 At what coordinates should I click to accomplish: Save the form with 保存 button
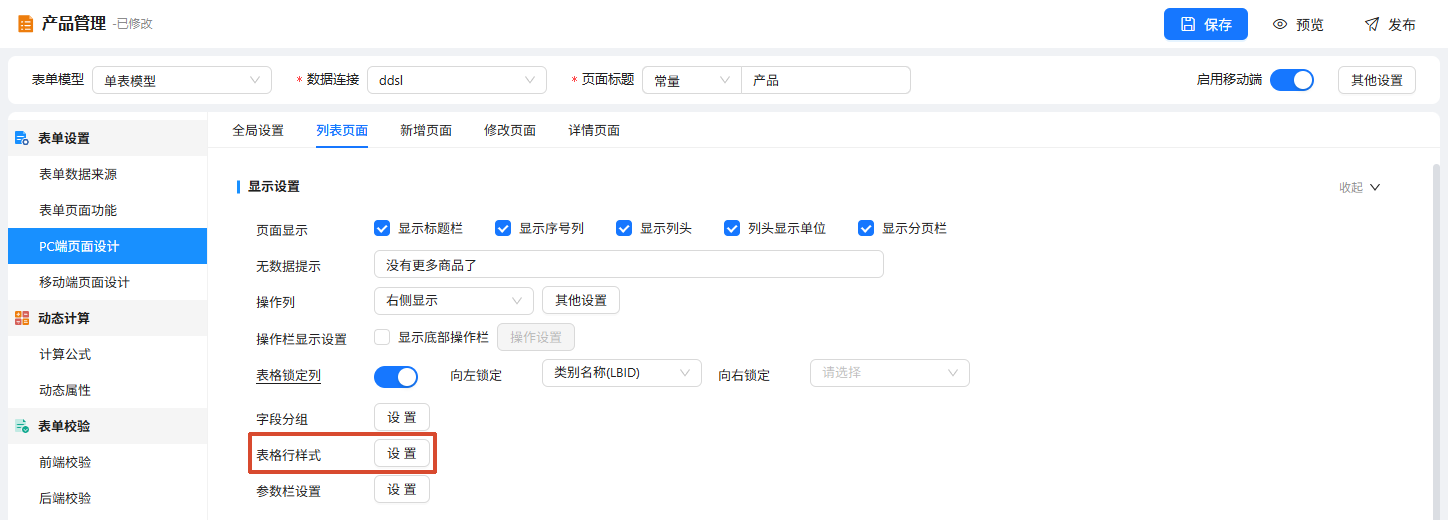[1206, 24]
